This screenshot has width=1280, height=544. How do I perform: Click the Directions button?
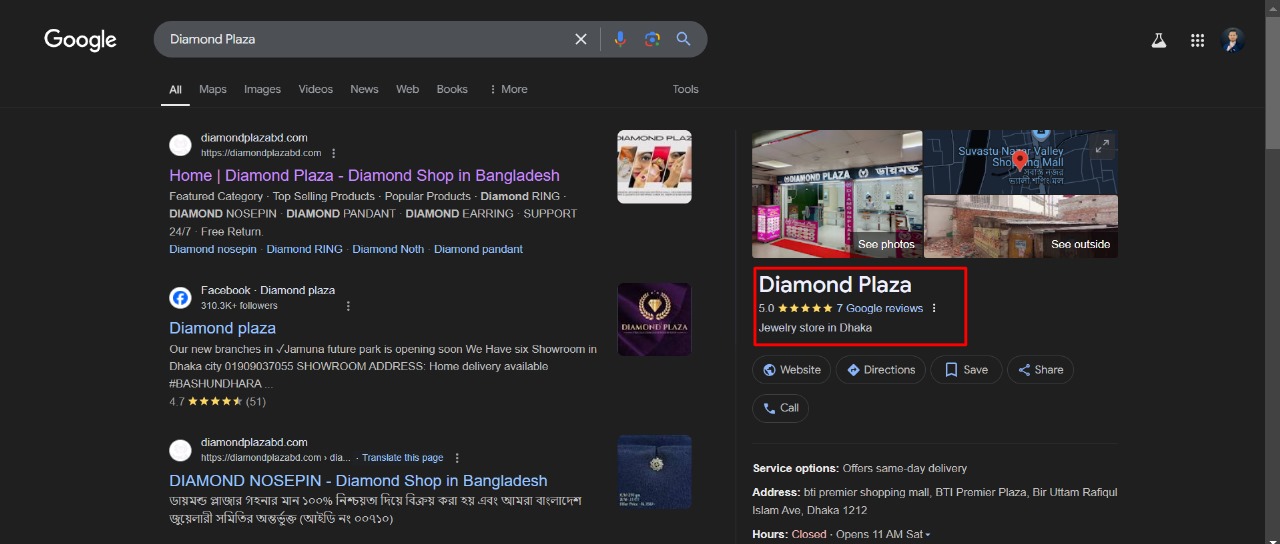click(881, 370)
